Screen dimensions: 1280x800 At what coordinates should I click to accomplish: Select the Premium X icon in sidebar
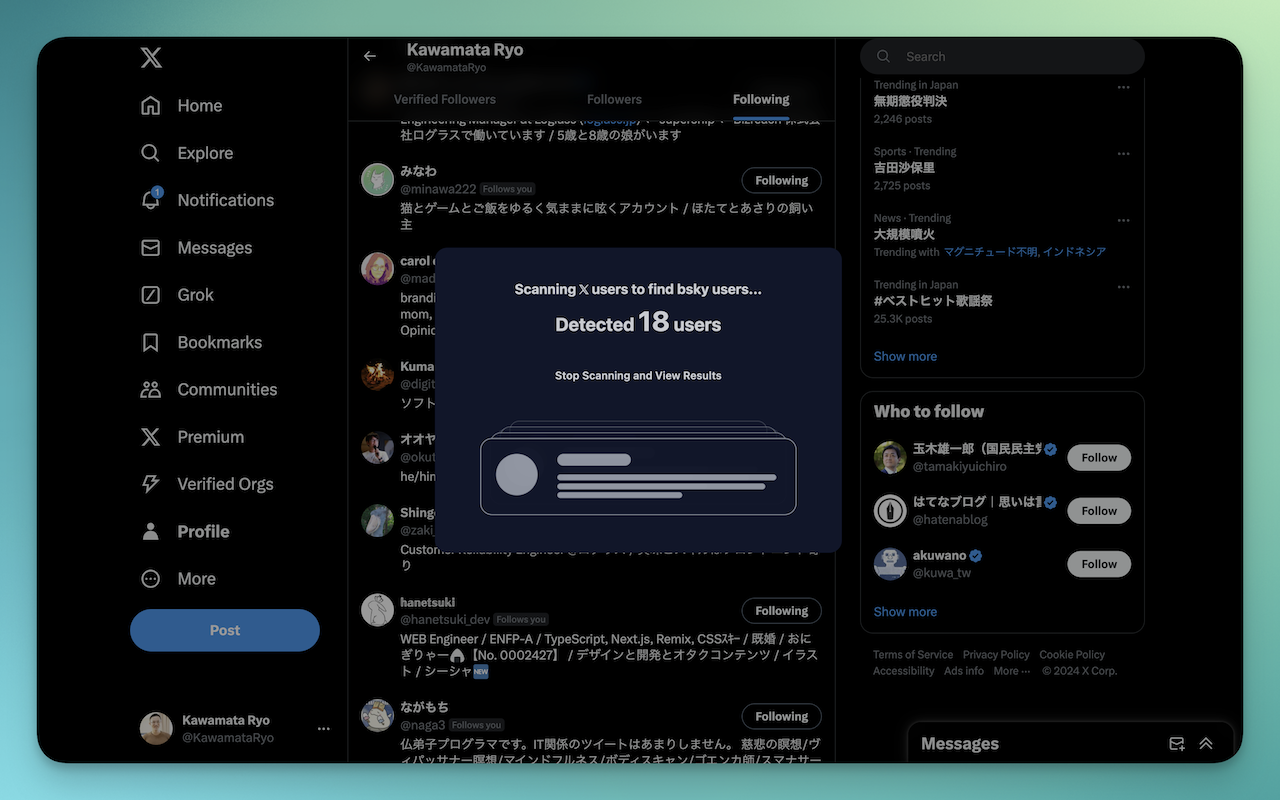coord(150,437)
